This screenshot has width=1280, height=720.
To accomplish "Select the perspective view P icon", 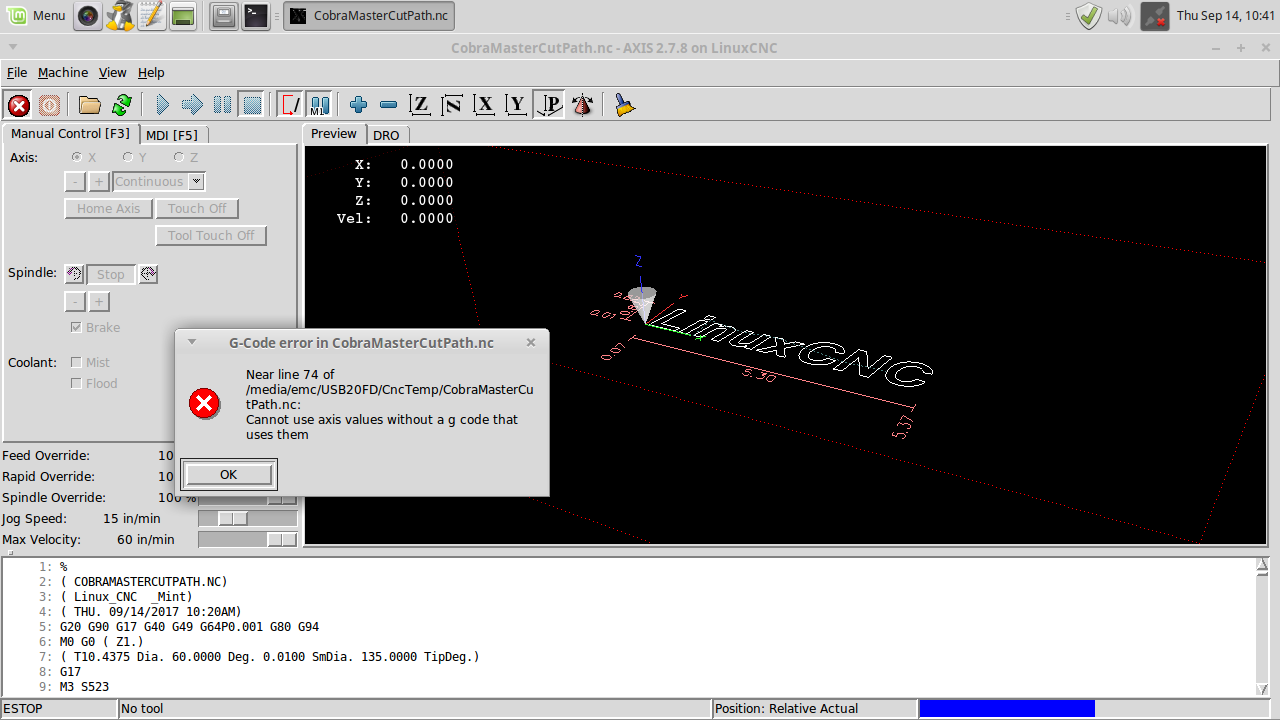I will click(x=550, y=105).
